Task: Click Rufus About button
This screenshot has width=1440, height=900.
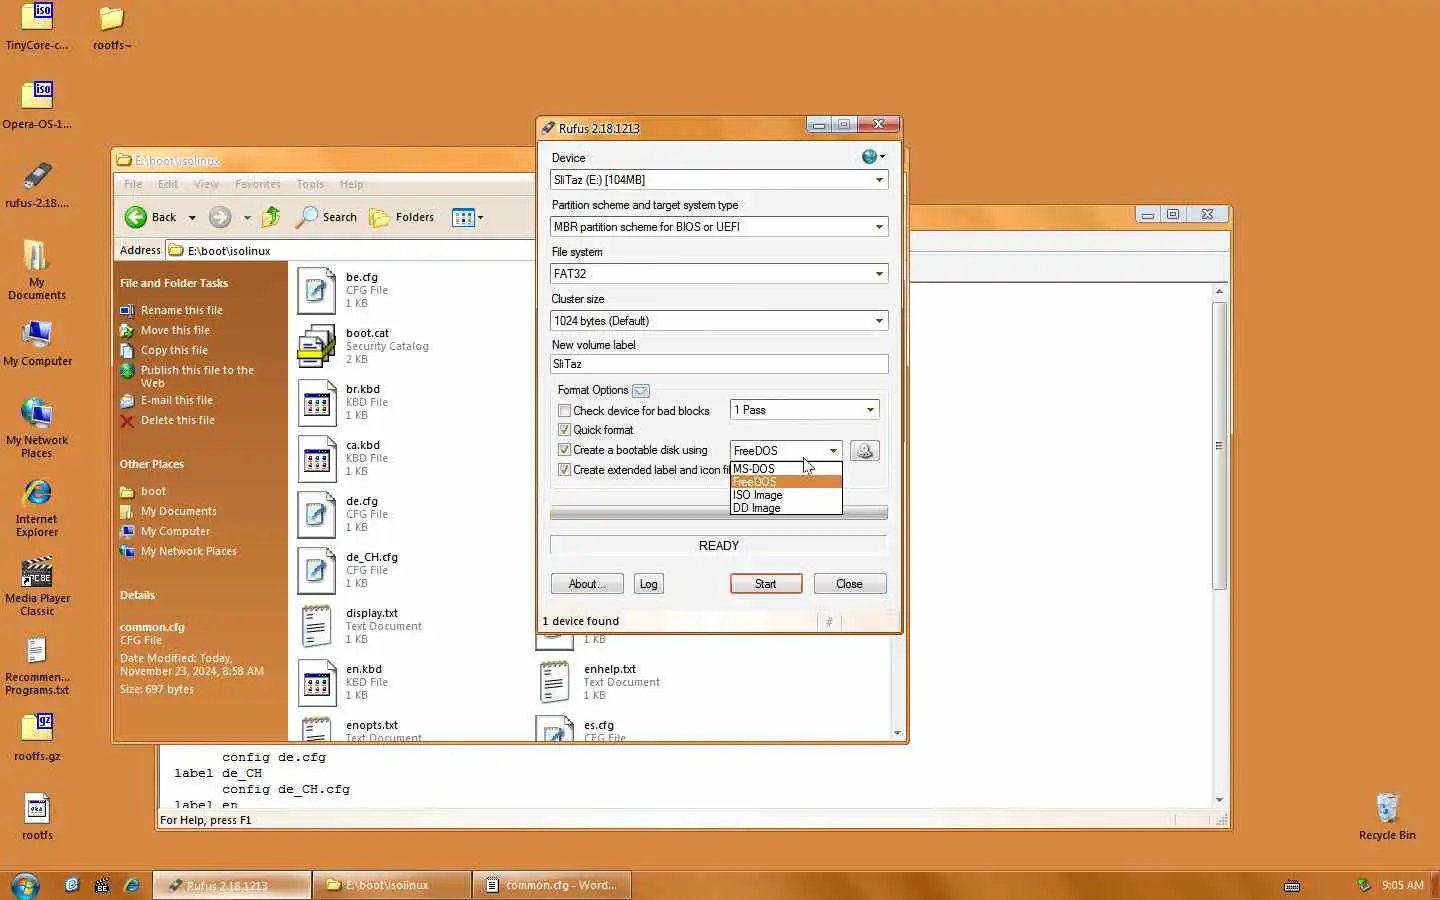Action: pos(587,584)
